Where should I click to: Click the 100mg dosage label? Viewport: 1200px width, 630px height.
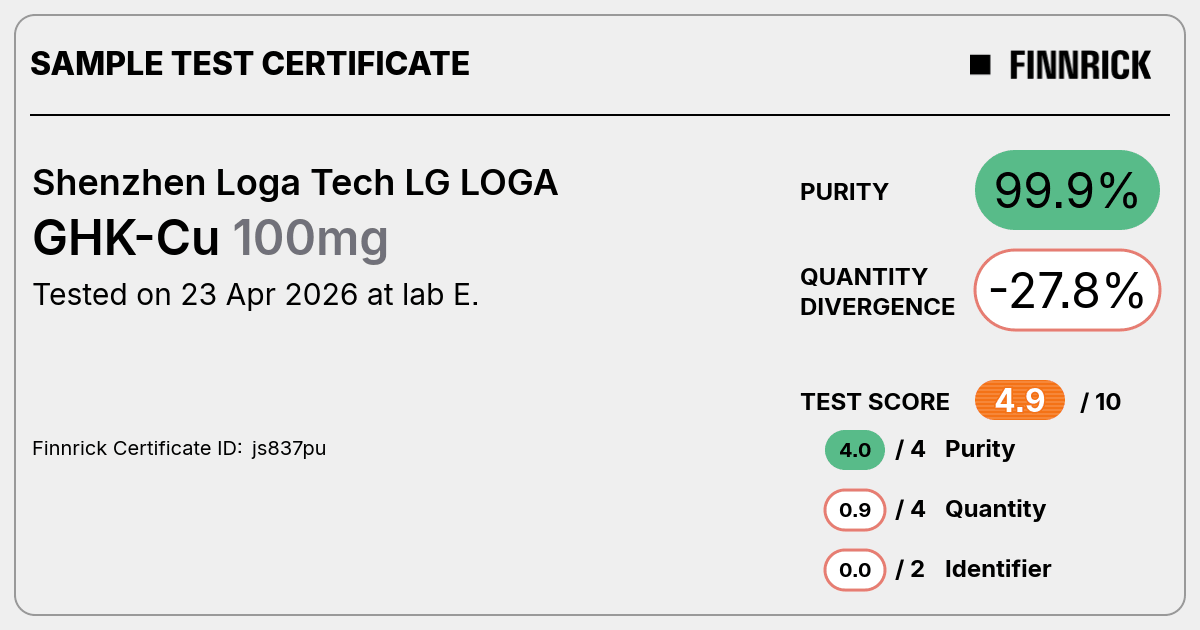coord(310,240)
